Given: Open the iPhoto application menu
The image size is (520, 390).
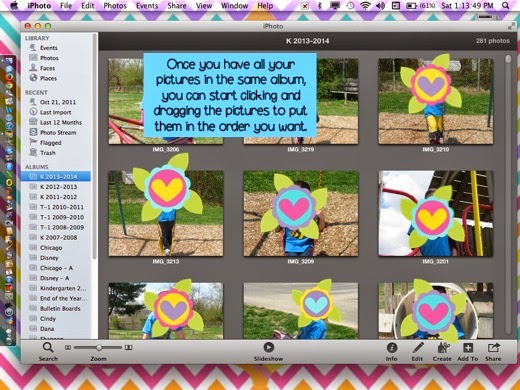Looking at the screenshot, I should tap(39, 6).
